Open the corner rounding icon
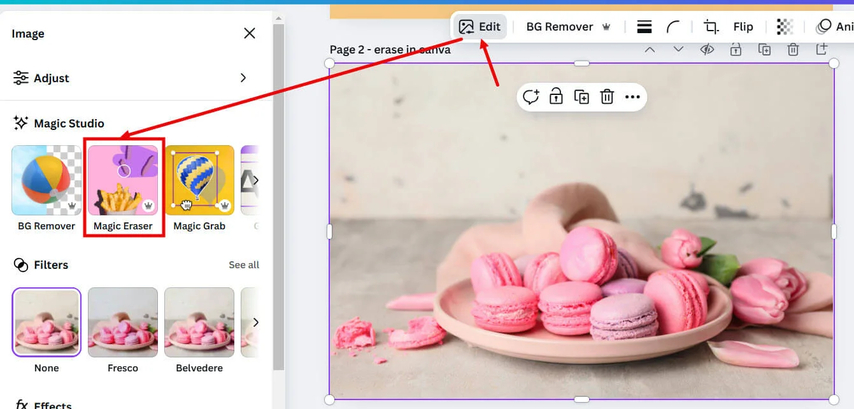The height and width of the screenshot is (409, 854). tap(674, 27)
